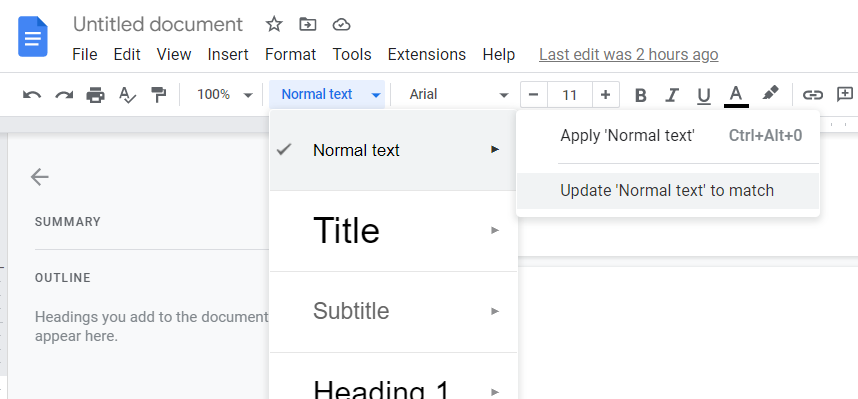Viewport: 858px width, 399px height.
Task: Expand Heading 1 submenu arrow
Action: click(x=495, y=392)
